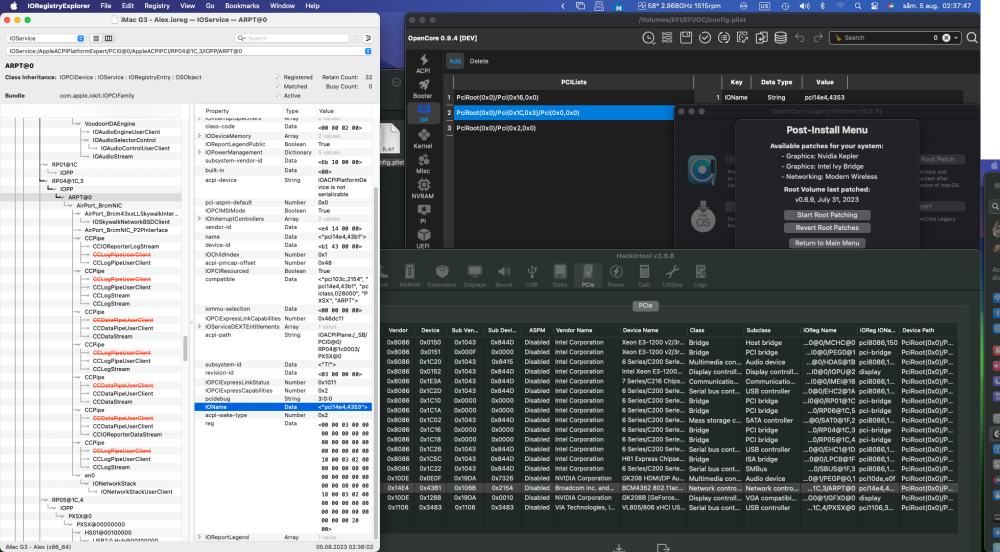Toggle the Active checkbox
Screen dimensions: 1000x552
click(x=277, y=96)
